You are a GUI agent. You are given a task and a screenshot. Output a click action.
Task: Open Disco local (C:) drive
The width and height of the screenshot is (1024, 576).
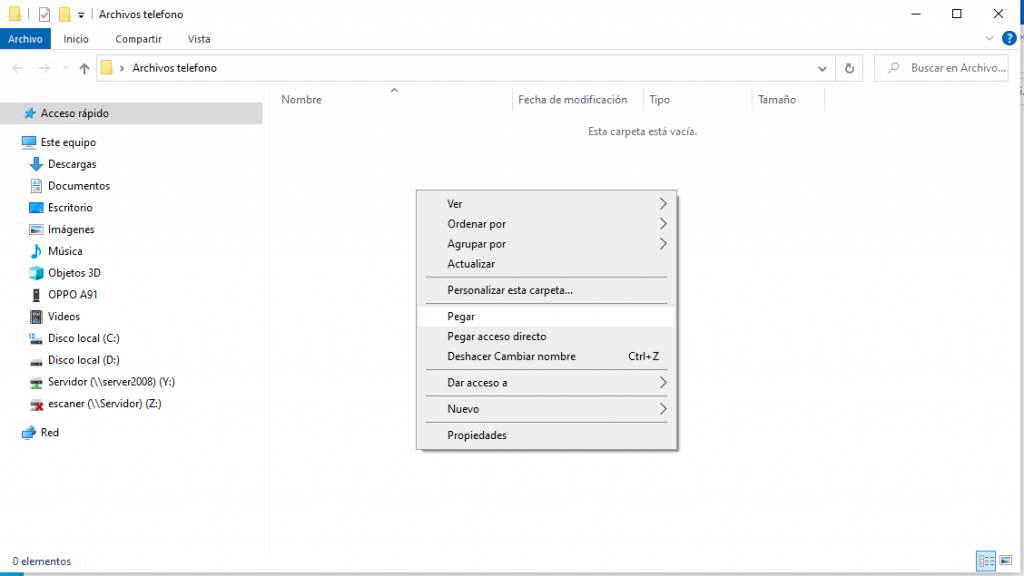pyautogui.click(x=83, y=338)
